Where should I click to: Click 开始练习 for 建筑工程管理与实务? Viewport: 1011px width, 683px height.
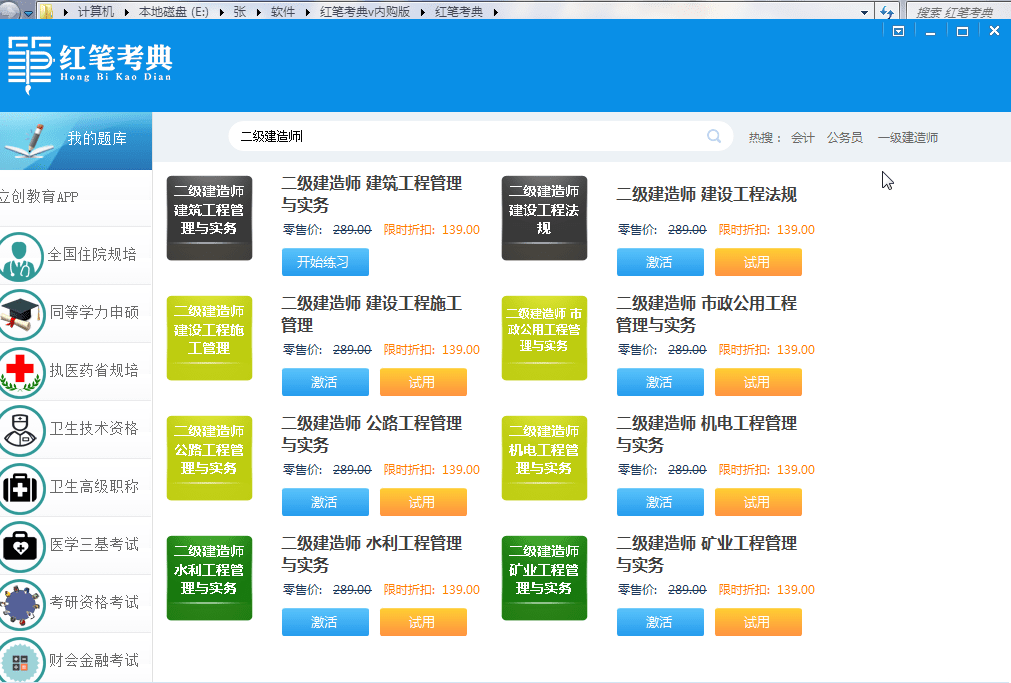point(325,262)
